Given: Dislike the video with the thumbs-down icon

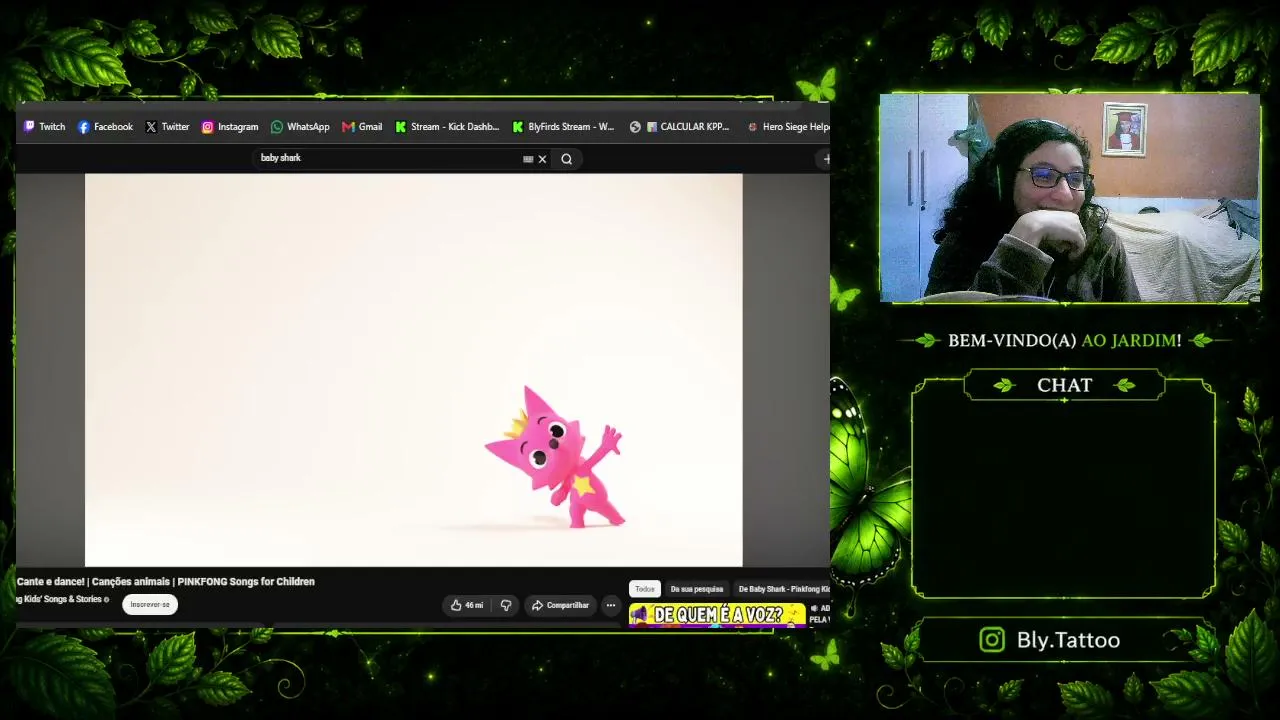Looking at the screenshot, I should click(x=506, y=605).
